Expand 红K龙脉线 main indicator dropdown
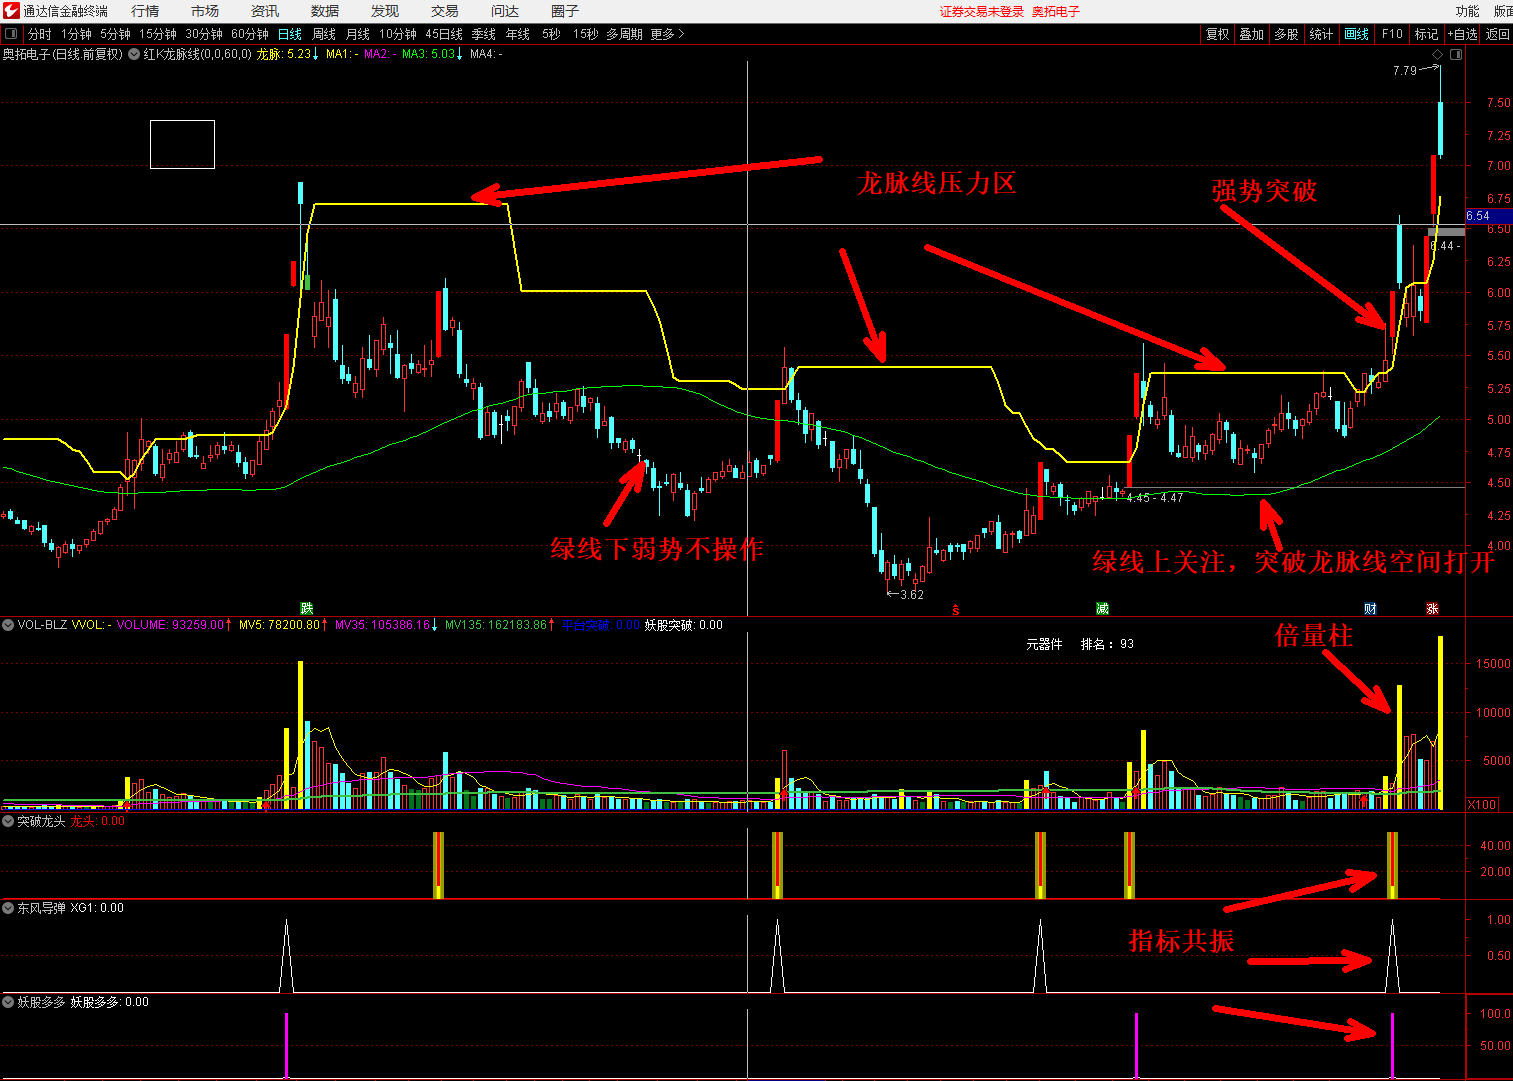This screenshot has height=1081, width=1513. [x=134, y=54]
